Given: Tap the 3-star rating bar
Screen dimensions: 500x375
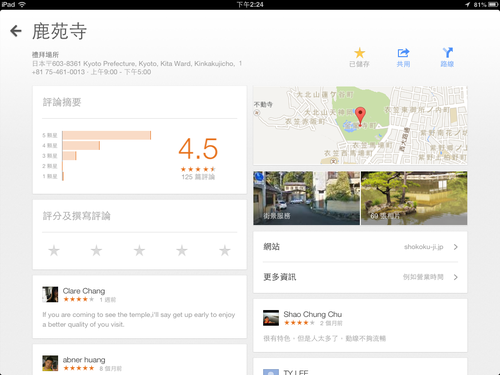Looking at the screenshot, I should click(69, 156).
